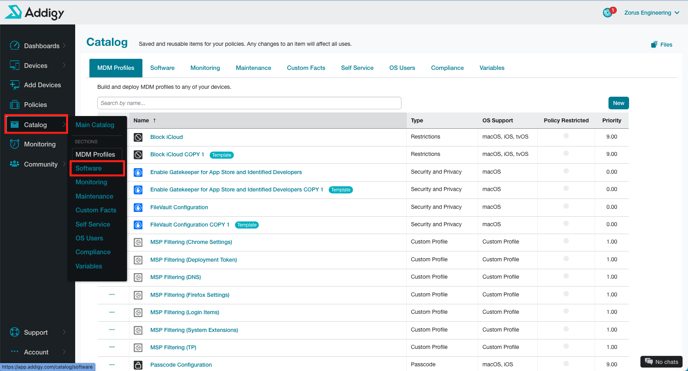Toggle Policy Restricted for MSP Filtering (DNS)
This screenshot has height=371, width=688.
pos(566,276)
